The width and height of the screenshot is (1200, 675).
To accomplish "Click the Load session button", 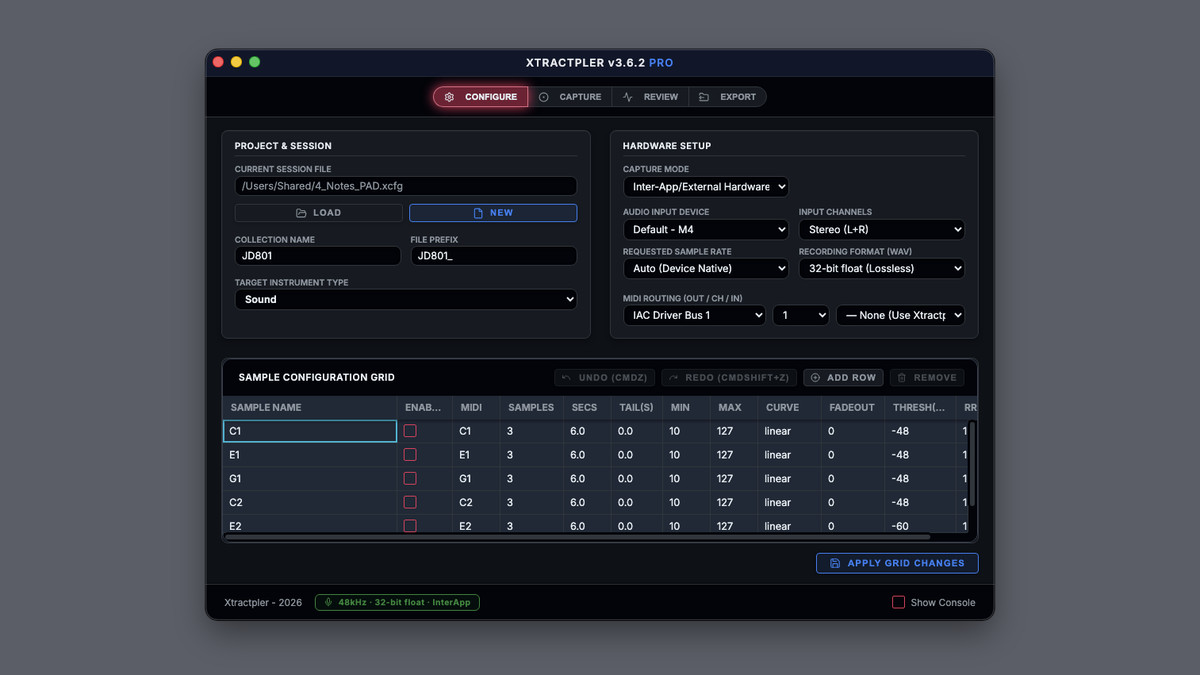I will coord(317,212).
